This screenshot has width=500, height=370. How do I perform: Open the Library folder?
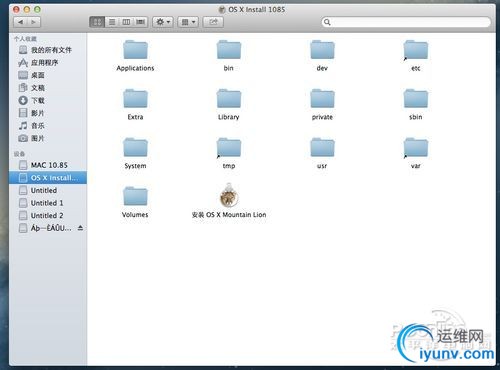(x=229, y=99)
